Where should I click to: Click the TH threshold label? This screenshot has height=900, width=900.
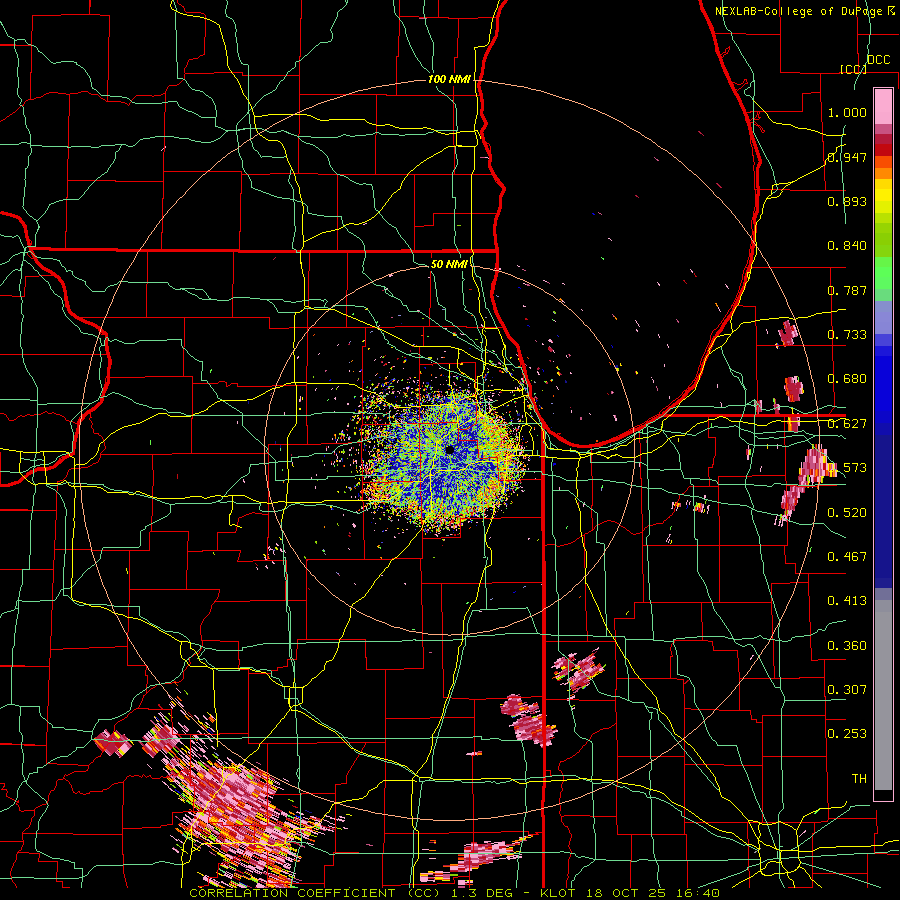[x=859, y=779]
